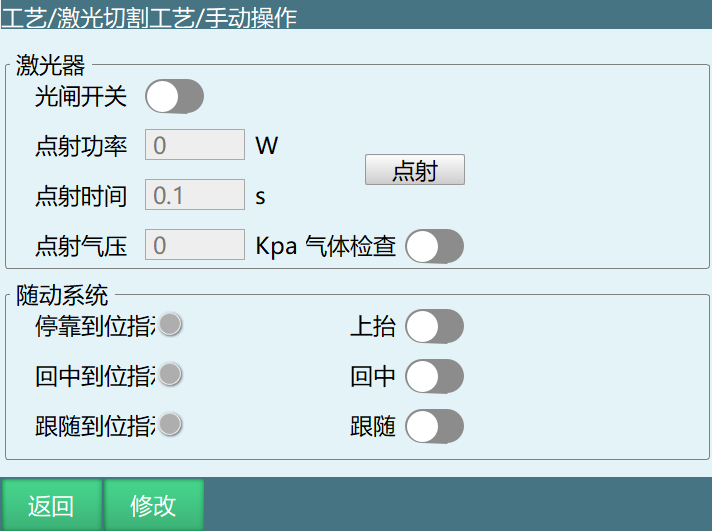Image resolution: width=712 pixels, height=531 pixels.
Task: Click the 回中到位 indicator light
Action: pyautogui.click(x=170, y=374)
